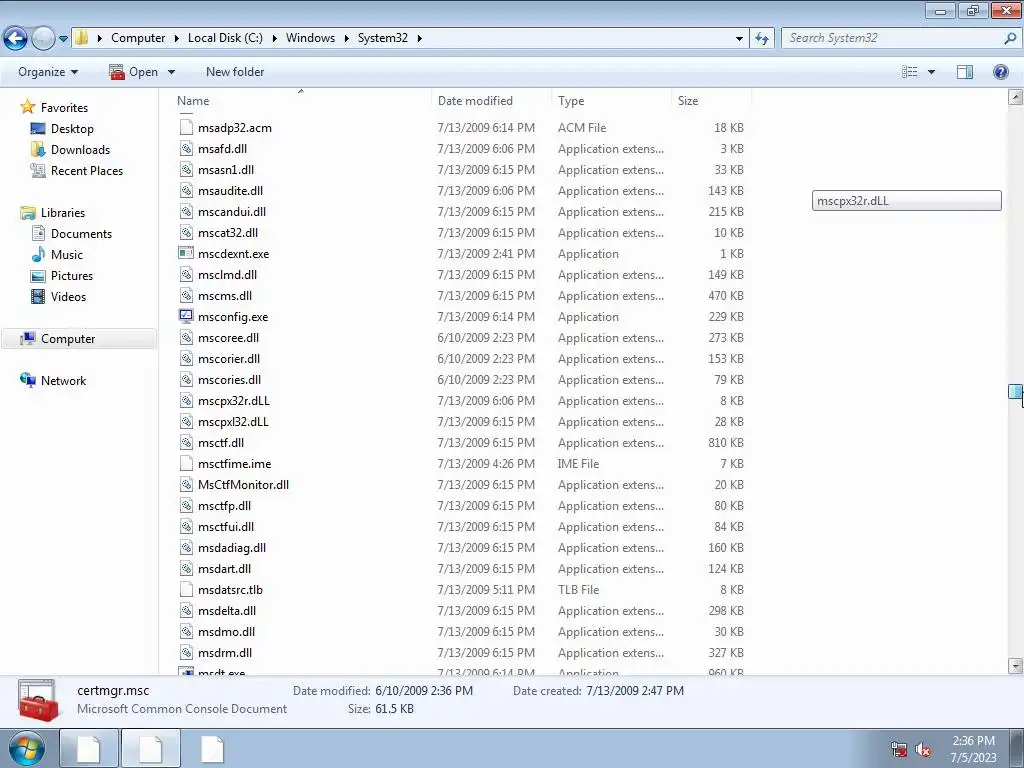Select file name mscoree.dll
The height and width of the screenshot is (768, 1024).
229,338
